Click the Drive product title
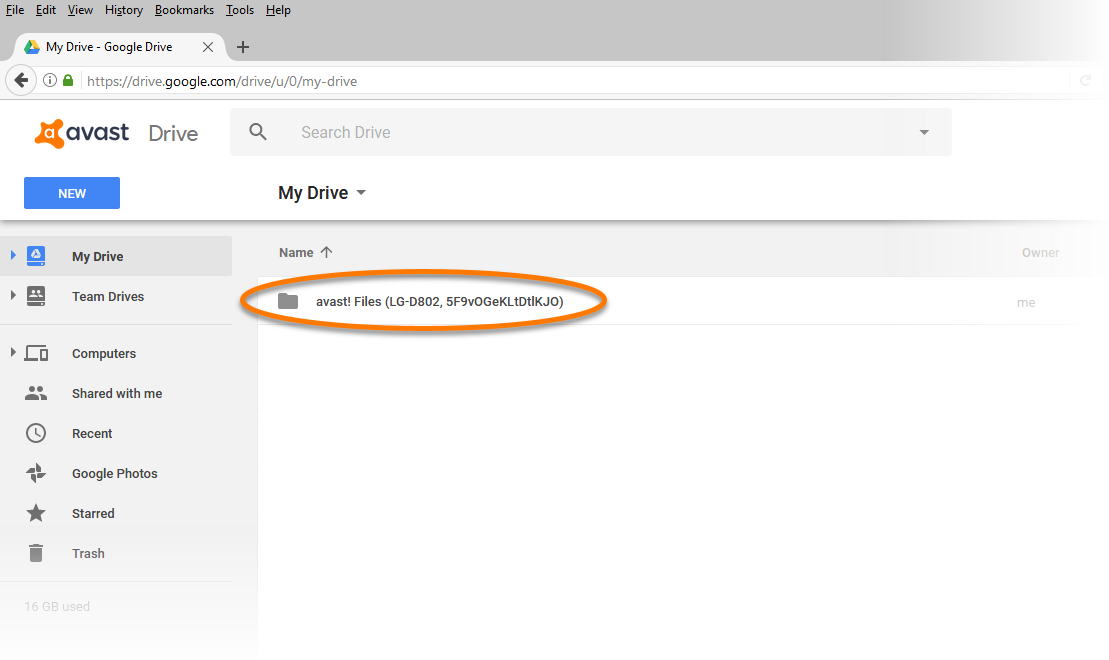 (173, 134)
